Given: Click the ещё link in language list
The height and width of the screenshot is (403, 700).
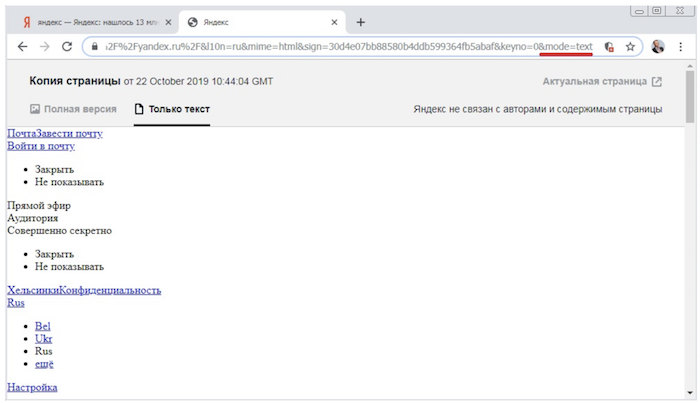Looking at the screenshot, I should click(x=44, y=364).
